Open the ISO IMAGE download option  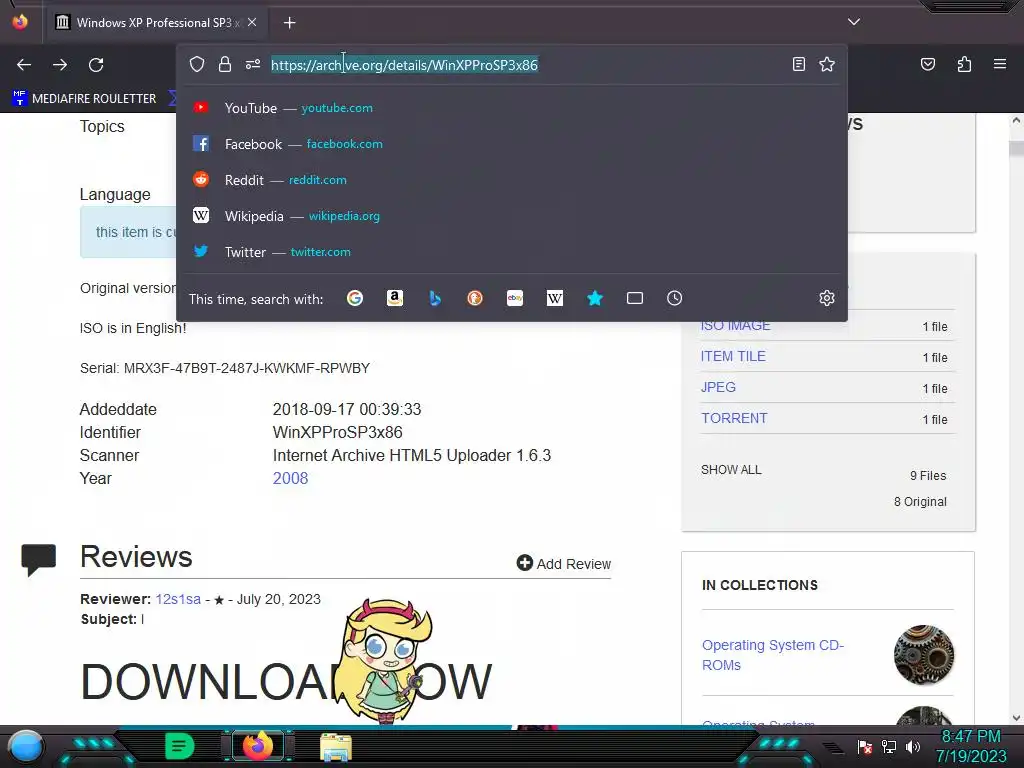coord(735,325)
